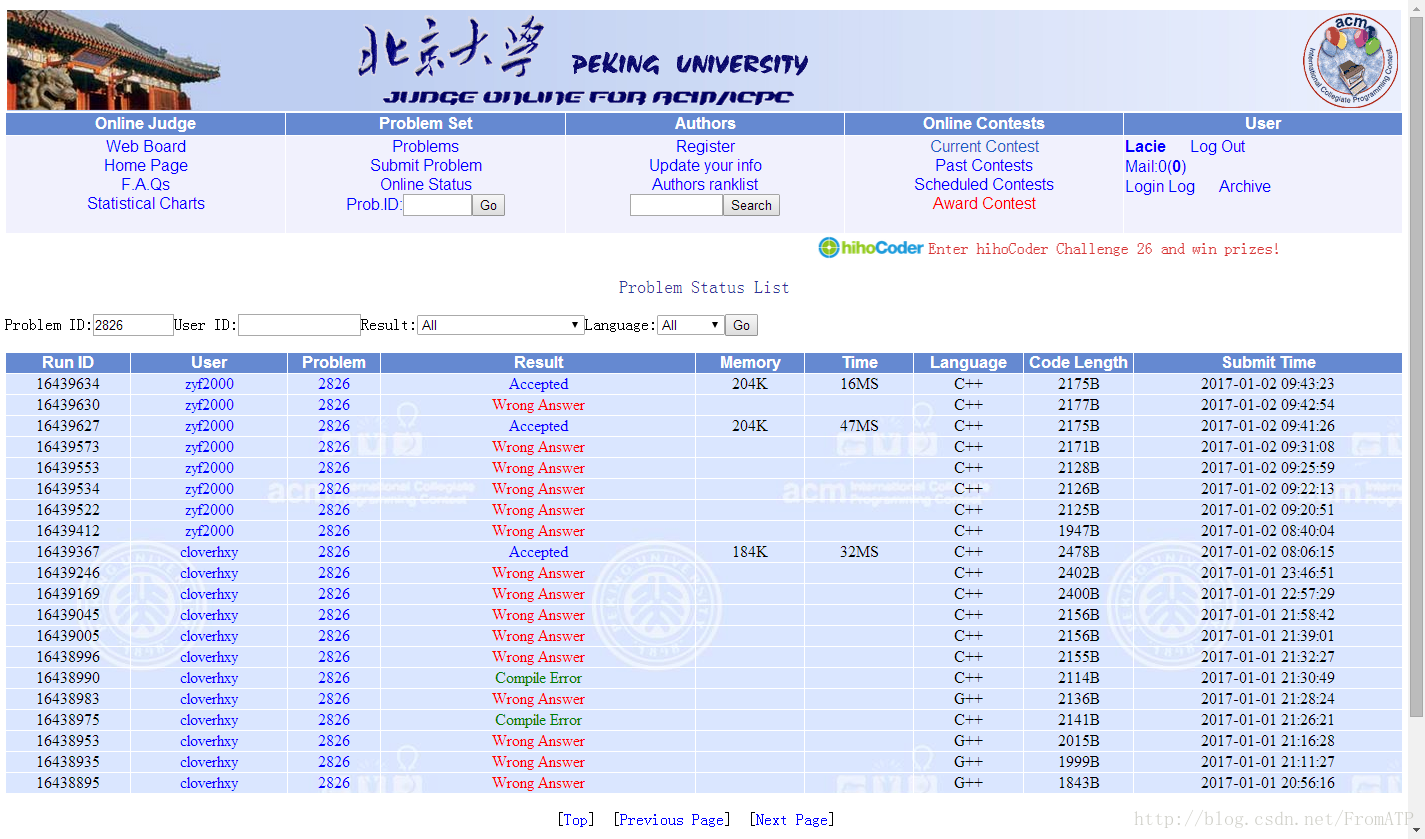Click Go button next to Language filter
Viewport: 1425px width, 839px height.
tap(742, 325)
